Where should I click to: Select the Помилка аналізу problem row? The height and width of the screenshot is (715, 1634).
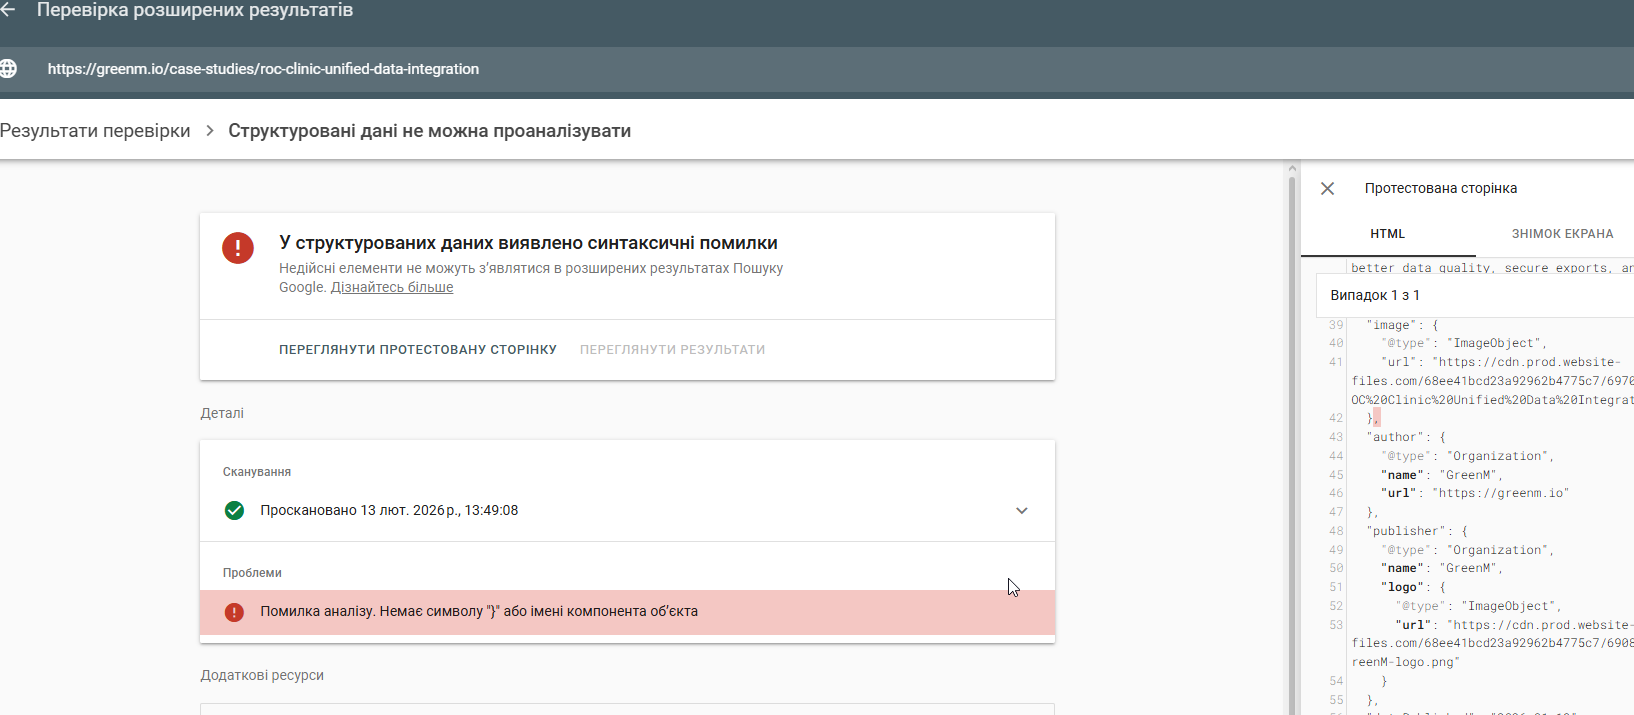point(627,612)
